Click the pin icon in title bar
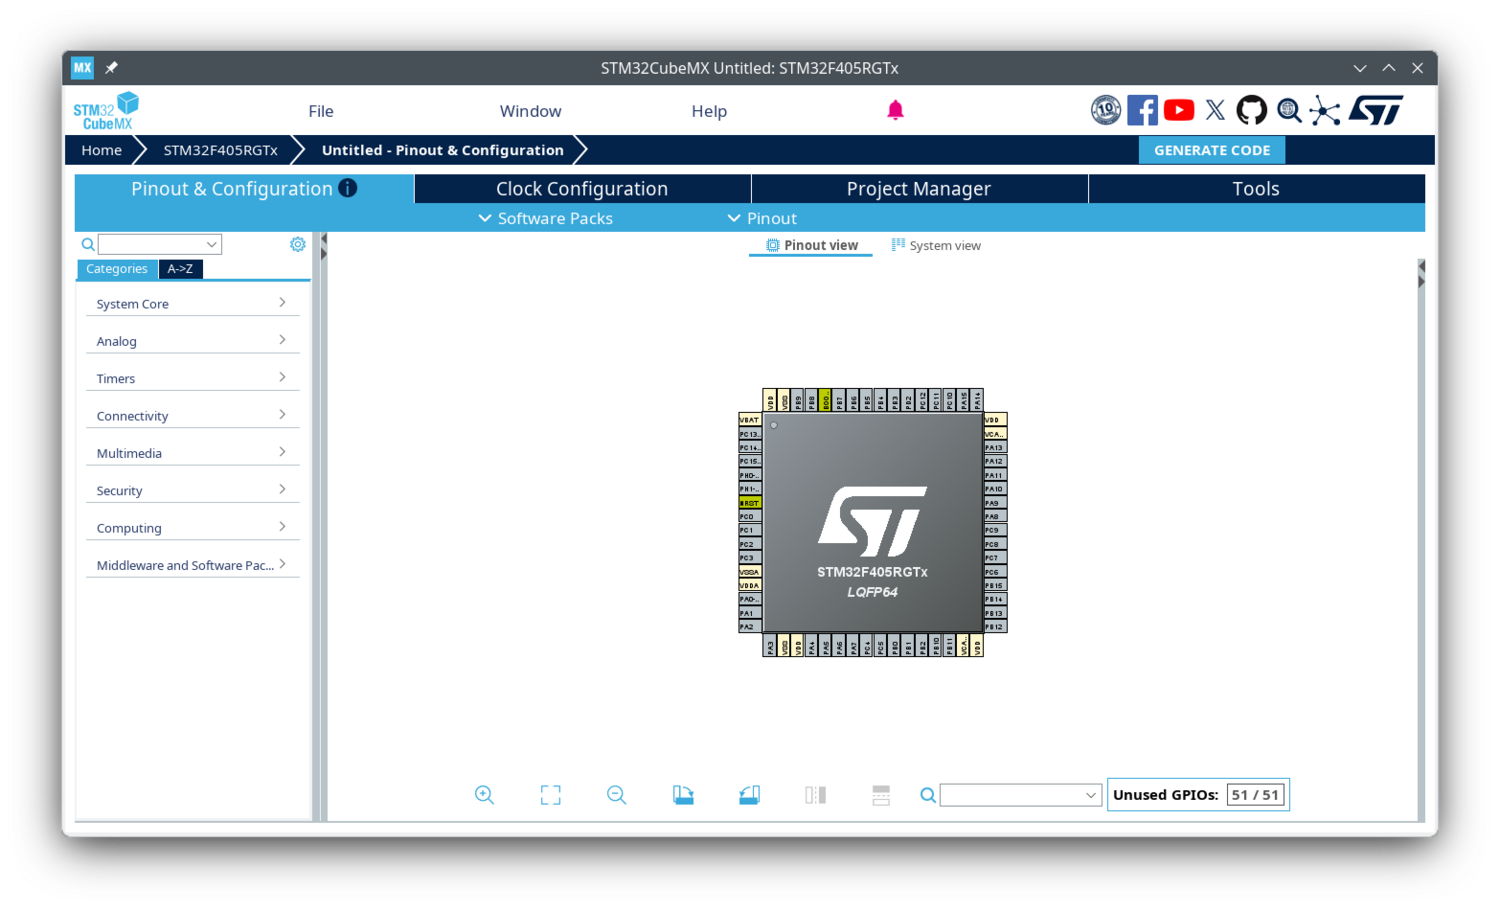The height and width of the screenshot is (910, 1500). (111, 67)
